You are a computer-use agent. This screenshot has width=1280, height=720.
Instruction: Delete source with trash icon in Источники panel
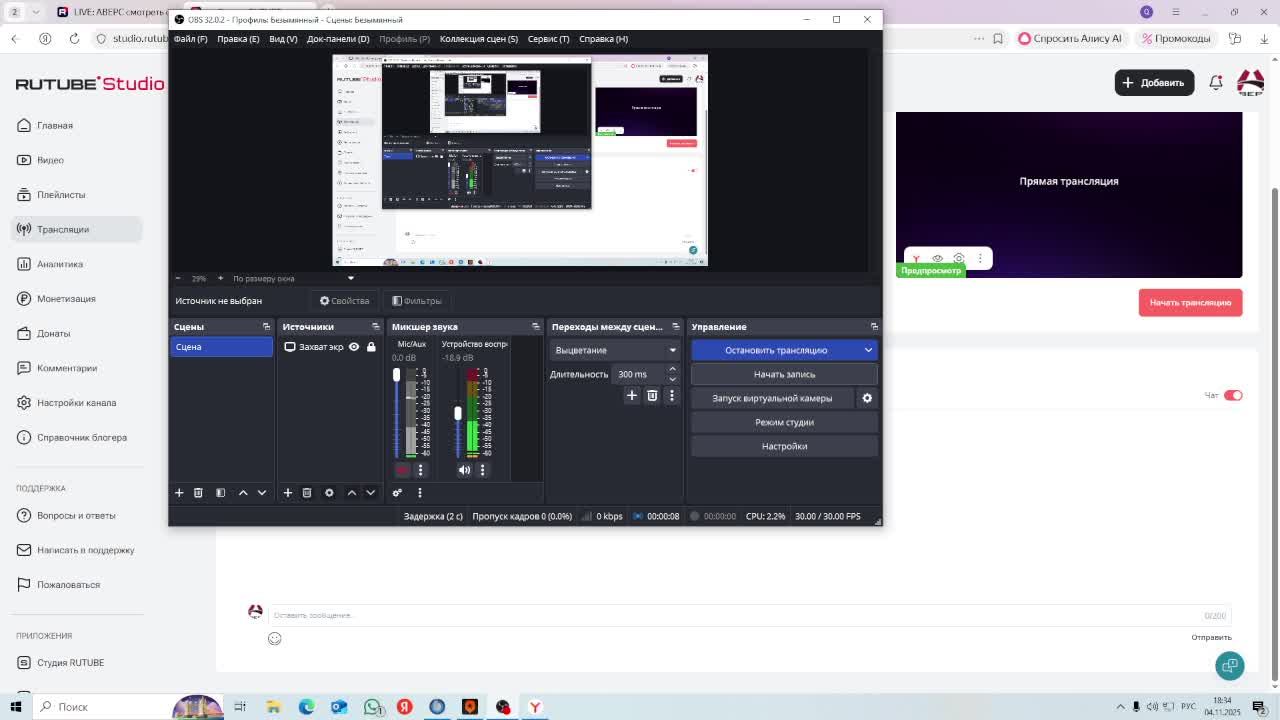[307, 492]
